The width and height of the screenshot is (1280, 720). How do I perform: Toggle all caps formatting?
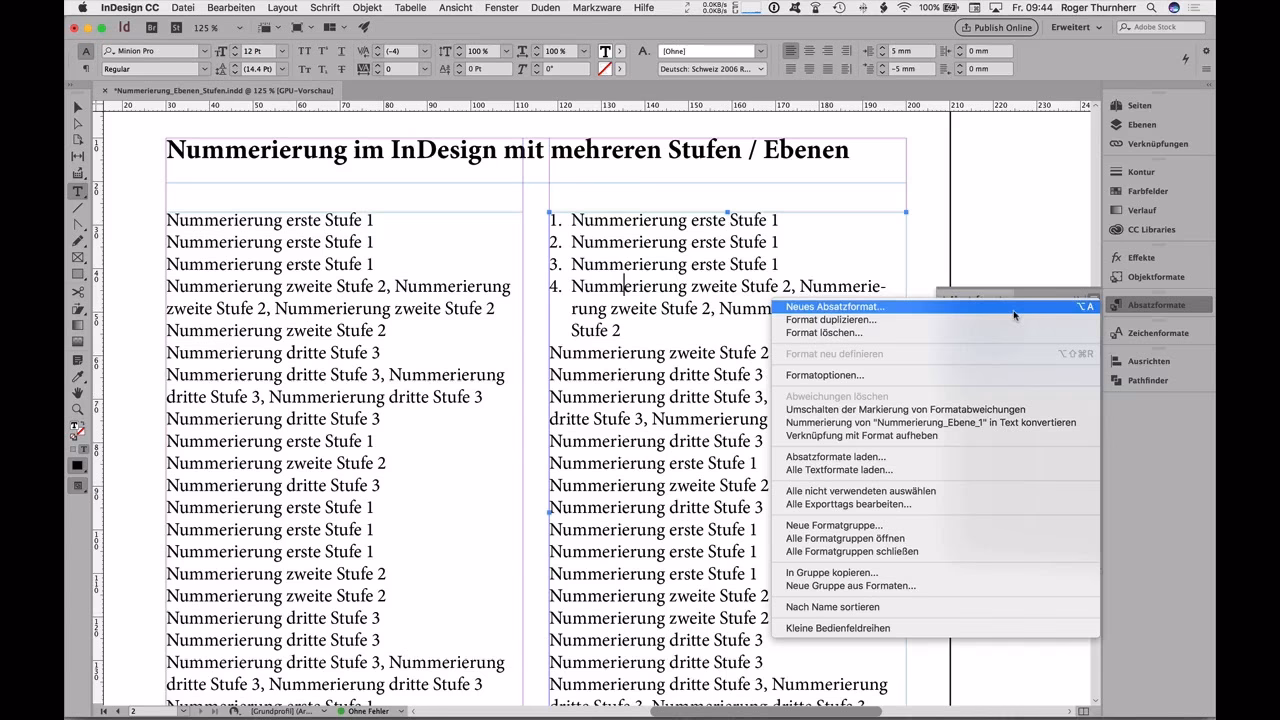304,51
